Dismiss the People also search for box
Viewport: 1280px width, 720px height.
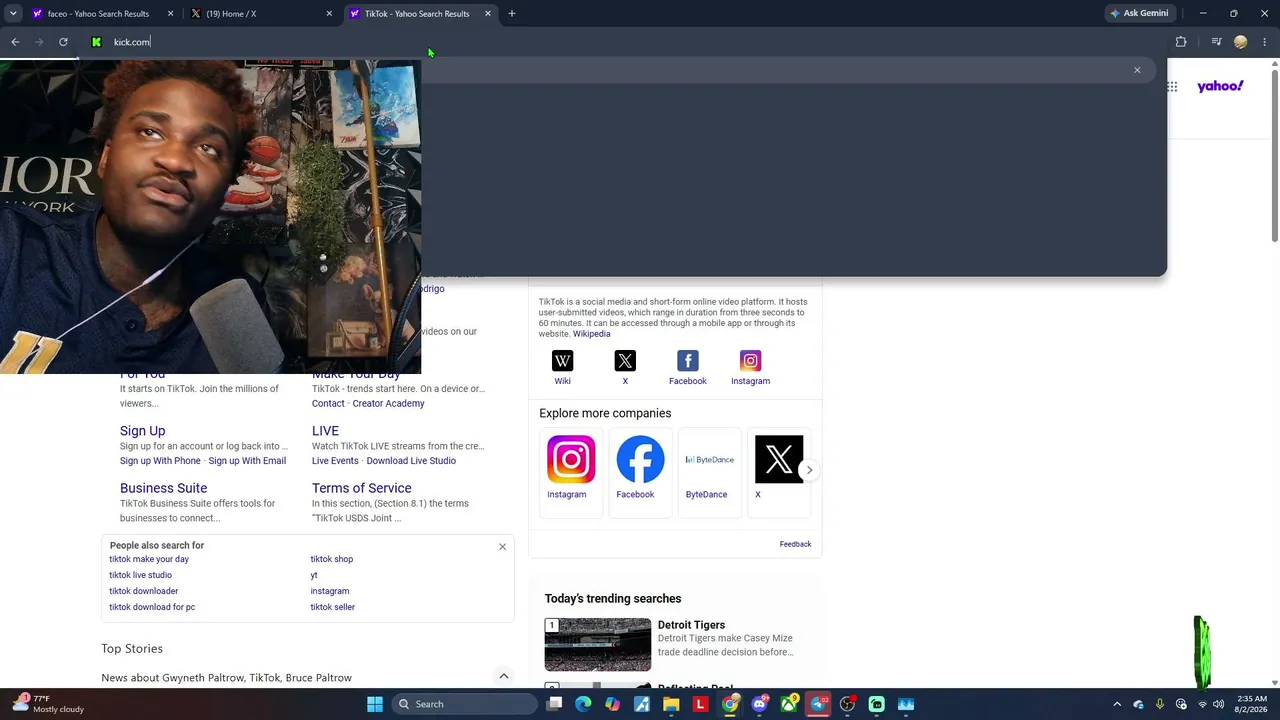[x=503, y=547]
